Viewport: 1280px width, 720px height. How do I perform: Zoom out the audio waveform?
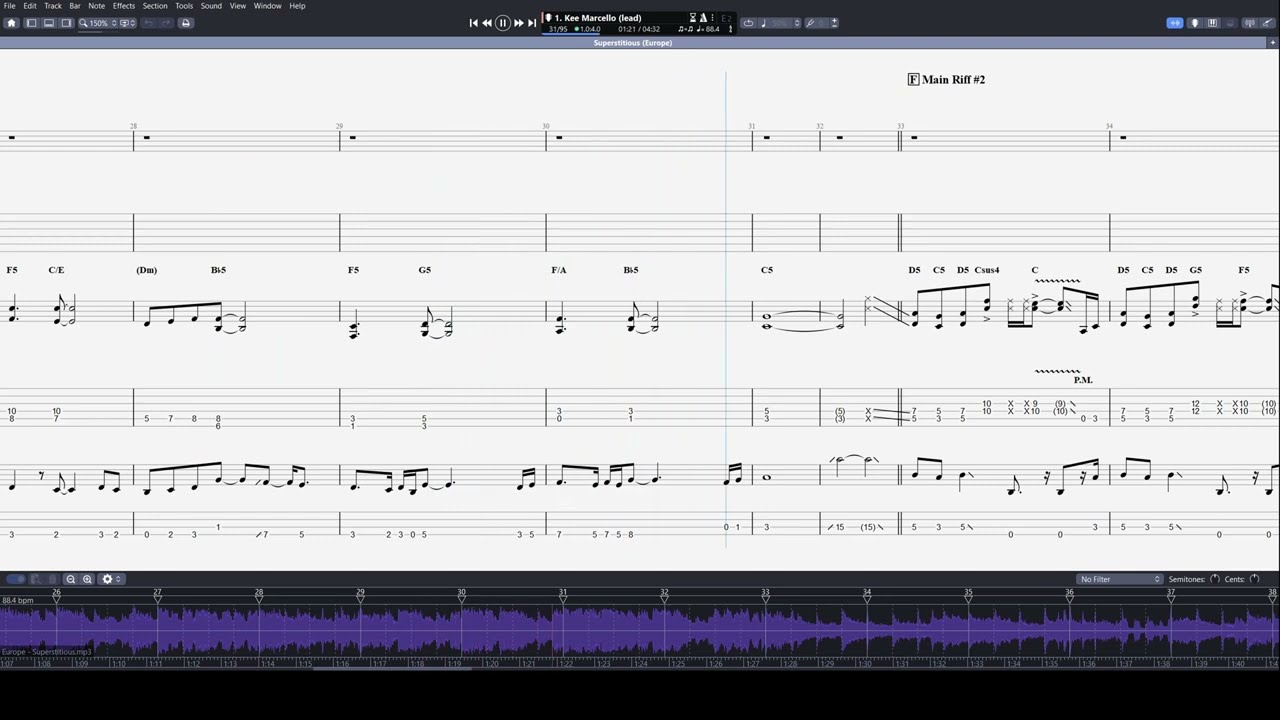point(70,579)
